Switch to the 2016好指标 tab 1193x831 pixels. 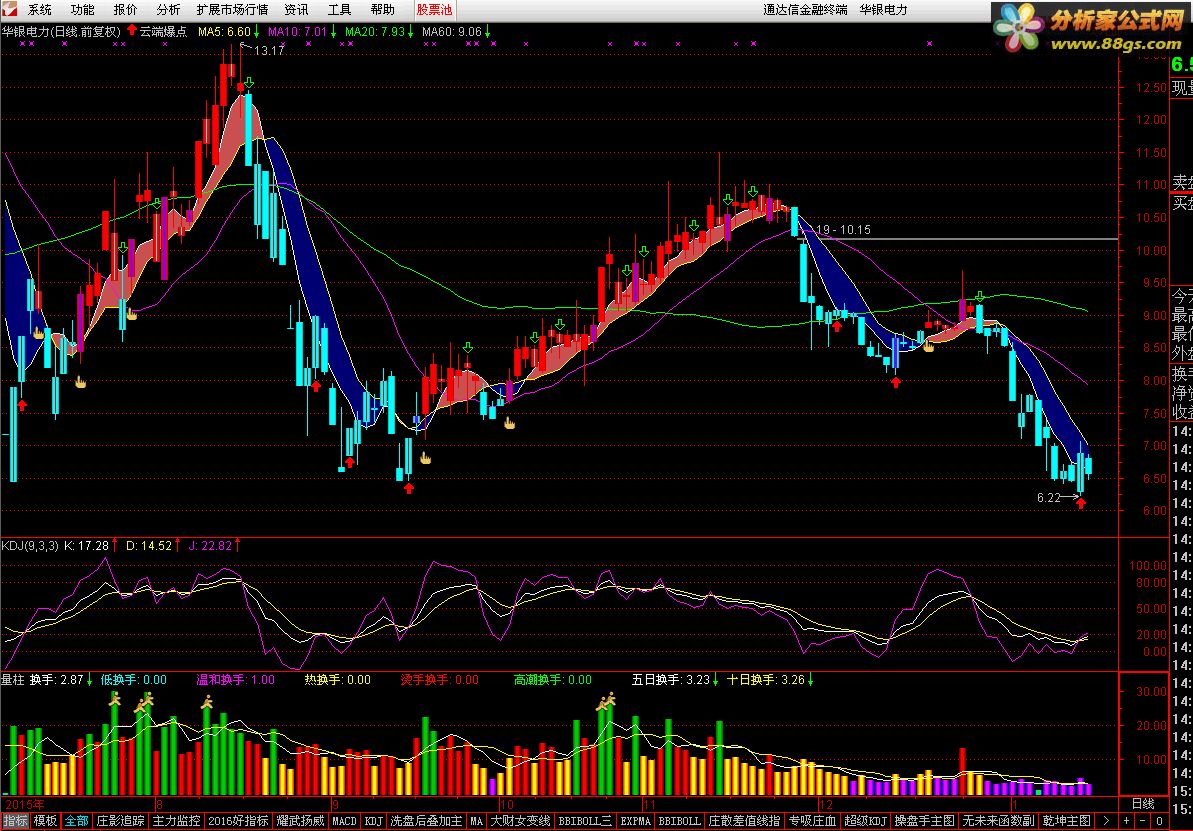(x=238, y=821)
